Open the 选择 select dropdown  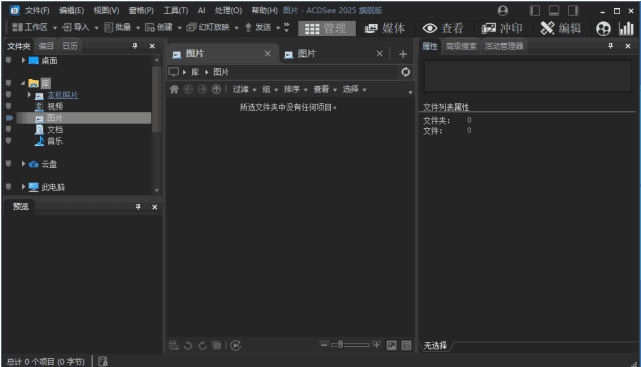click(354, 89)
